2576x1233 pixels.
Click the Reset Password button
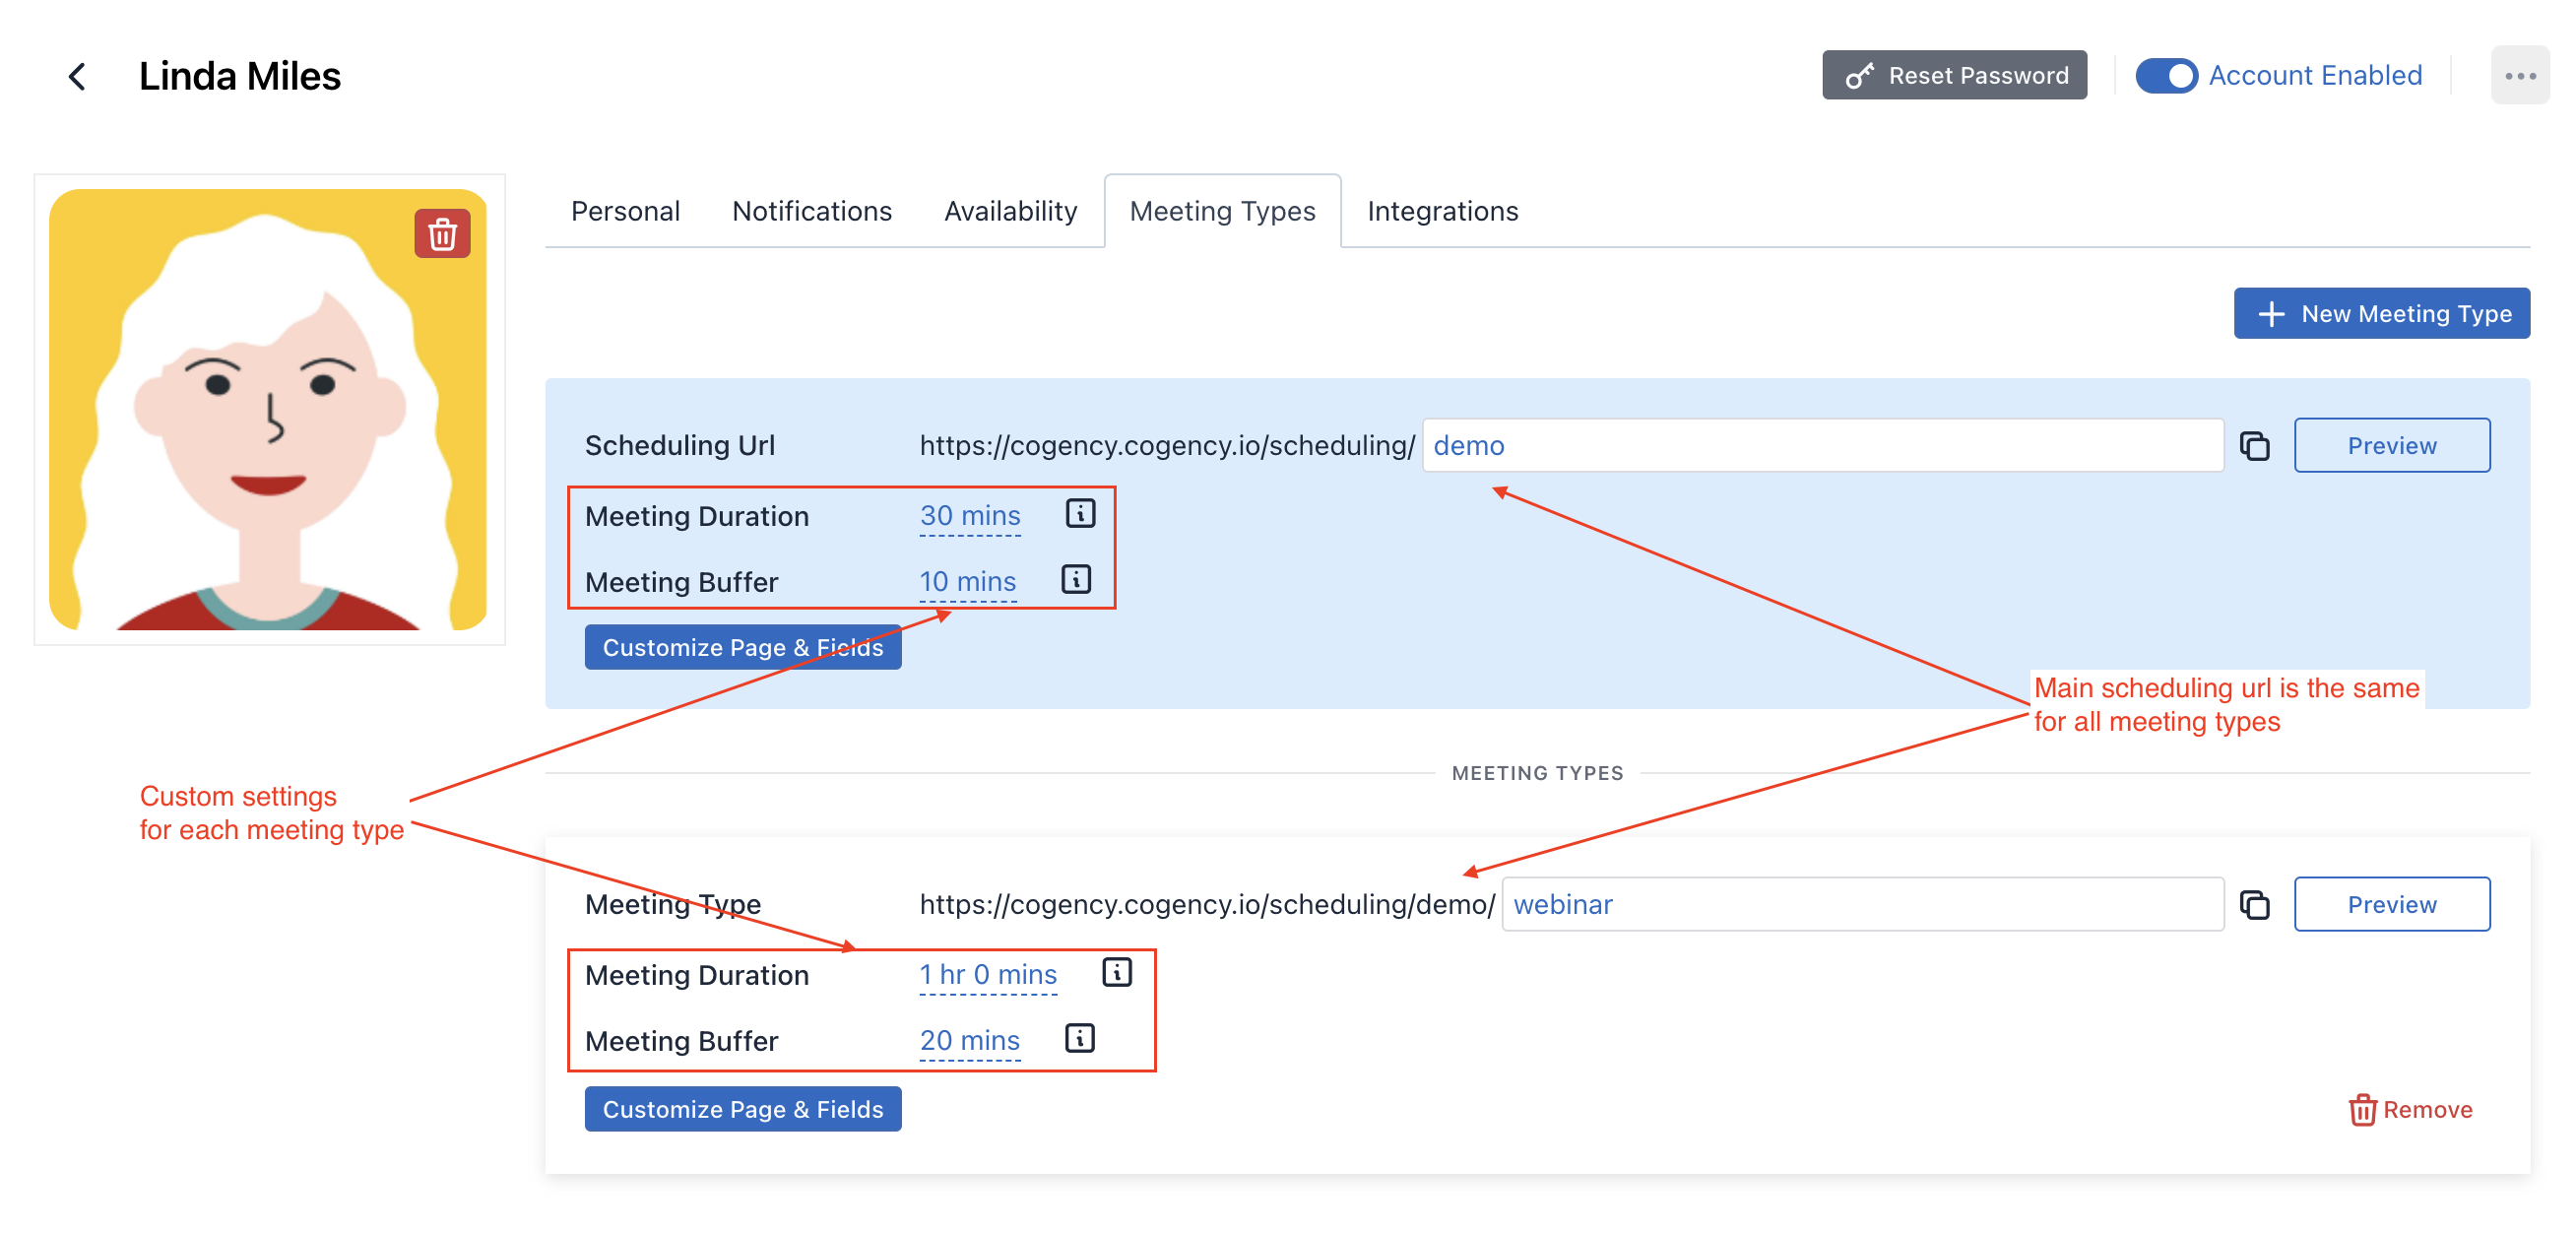(x=1954, y=76)
